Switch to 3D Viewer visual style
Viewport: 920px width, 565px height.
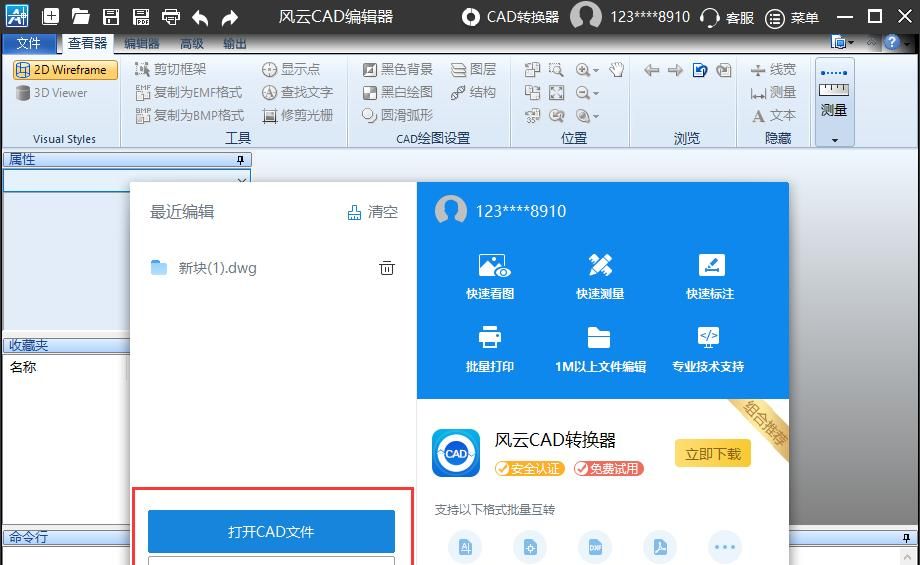[x=52, y=93]
